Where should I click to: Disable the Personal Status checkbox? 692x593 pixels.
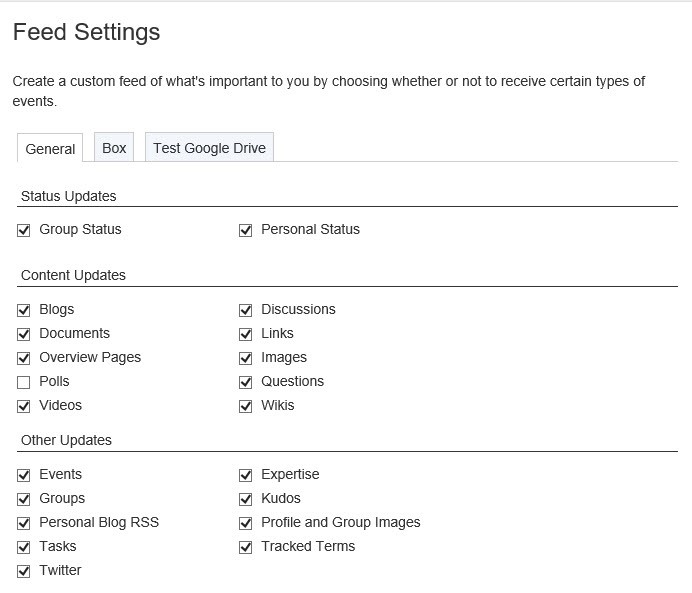tap(246, 230)
